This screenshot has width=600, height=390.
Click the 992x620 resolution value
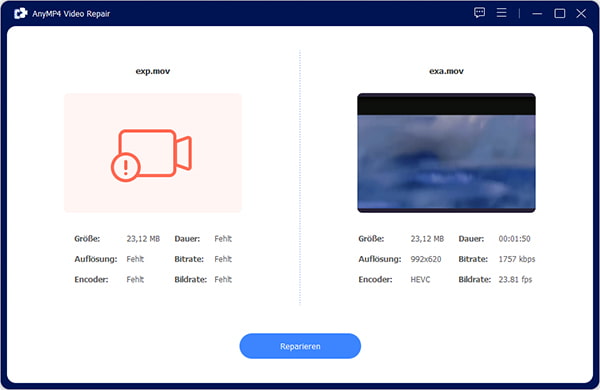426,259
